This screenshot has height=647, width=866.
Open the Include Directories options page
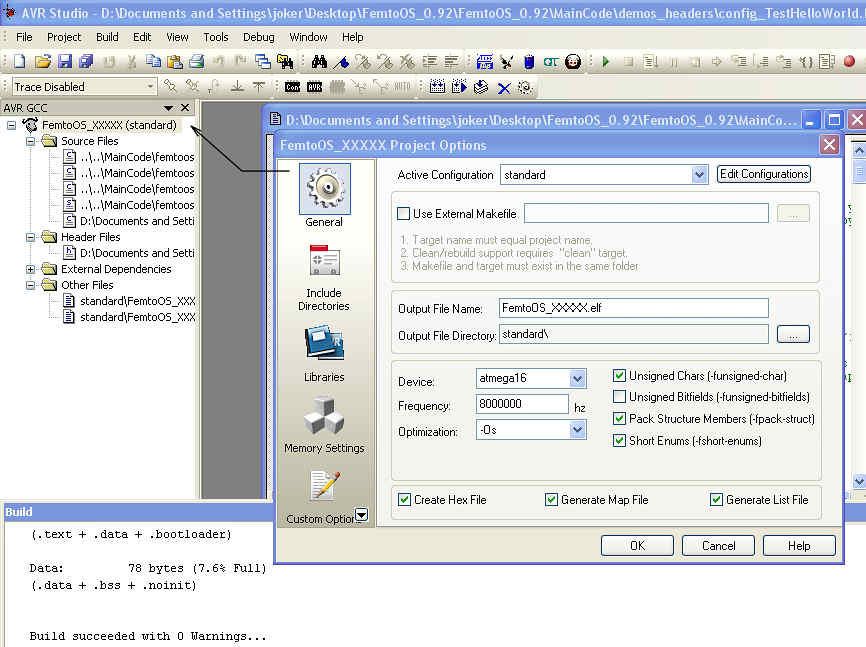324,278
